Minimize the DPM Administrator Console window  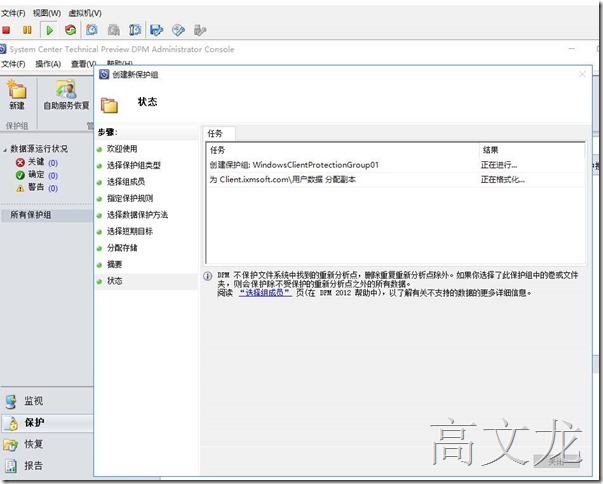[572, 49]
